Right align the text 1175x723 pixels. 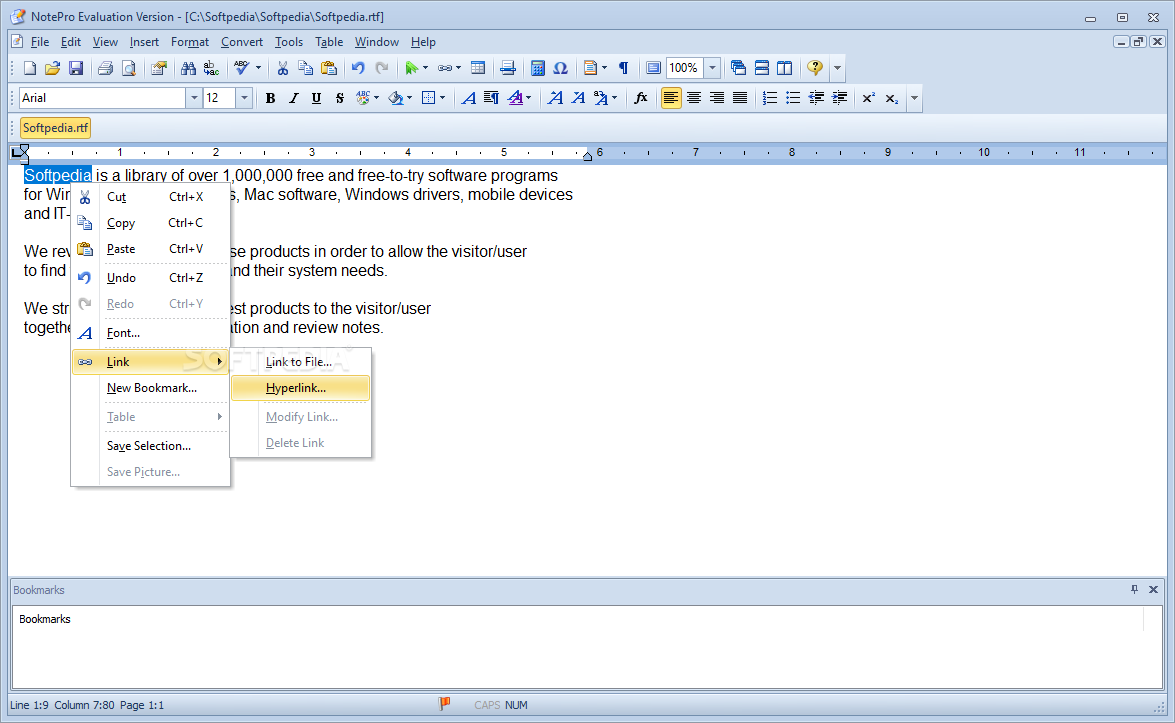[x=717, y=98]
